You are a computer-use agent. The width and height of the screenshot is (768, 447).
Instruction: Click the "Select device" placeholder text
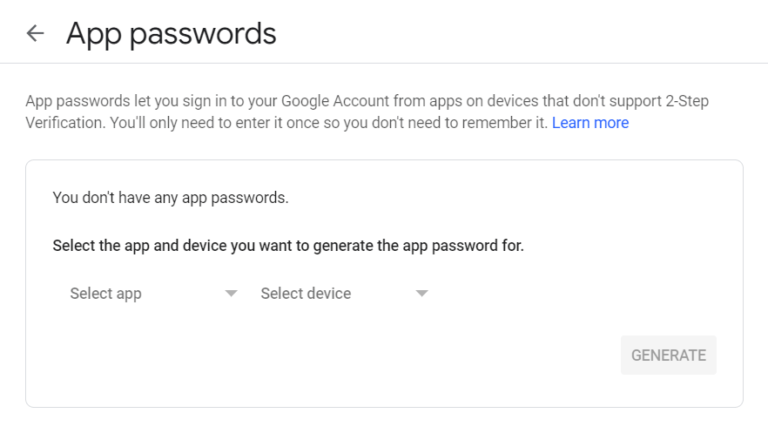point(306,294)
